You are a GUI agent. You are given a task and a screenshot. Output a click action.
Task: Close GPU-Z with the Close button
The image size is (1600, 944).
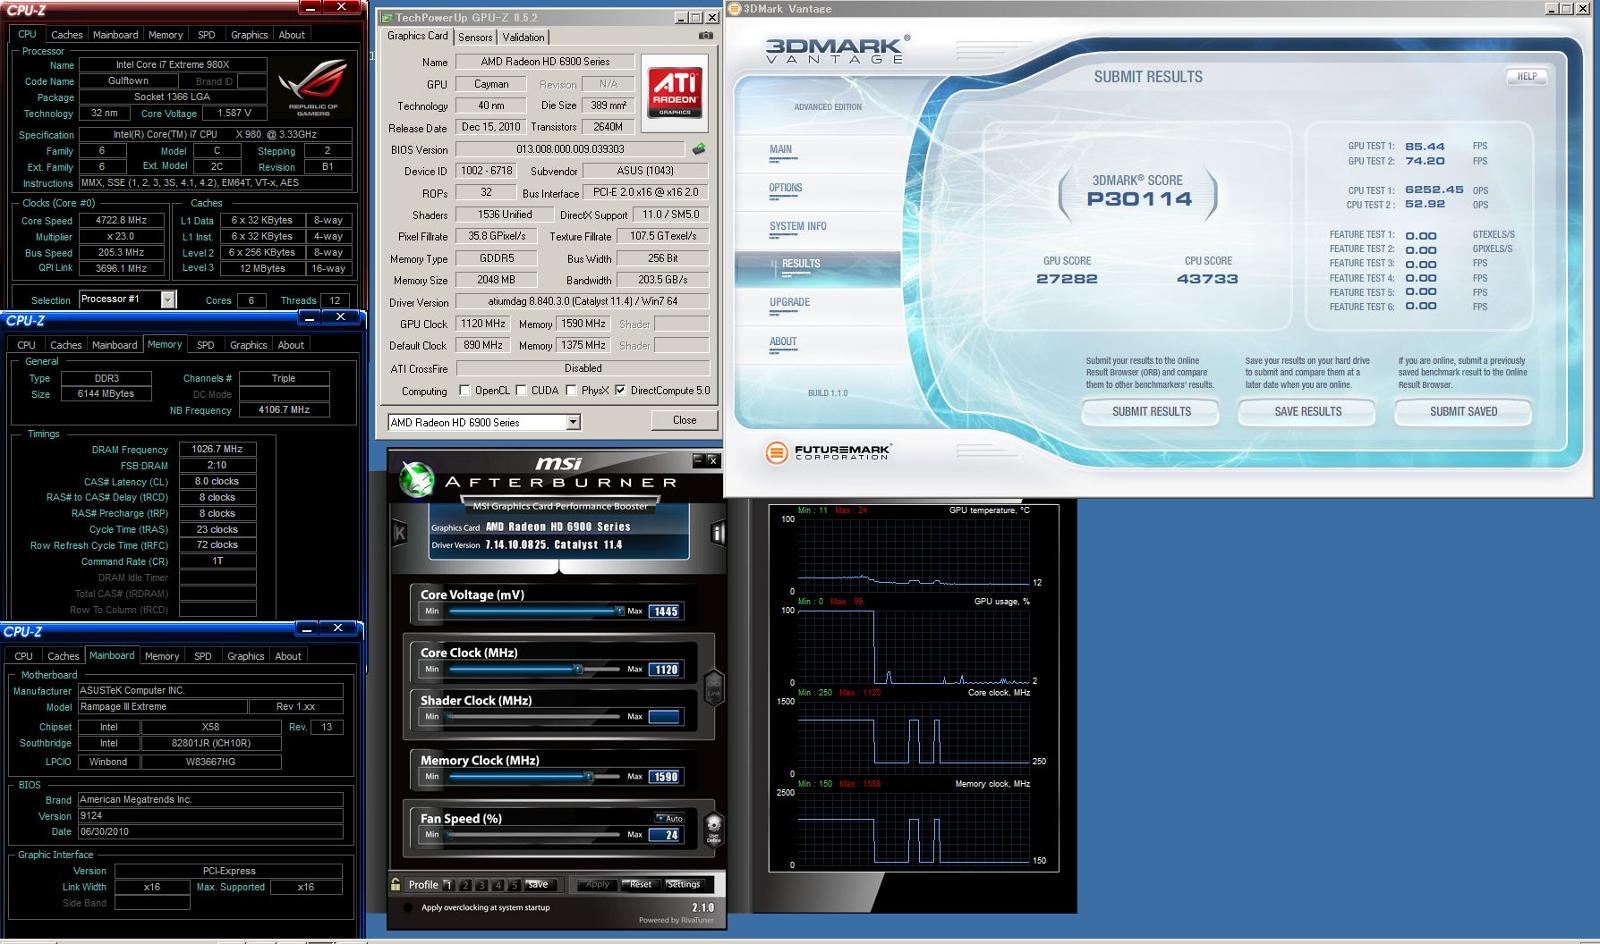pos(685,420)
